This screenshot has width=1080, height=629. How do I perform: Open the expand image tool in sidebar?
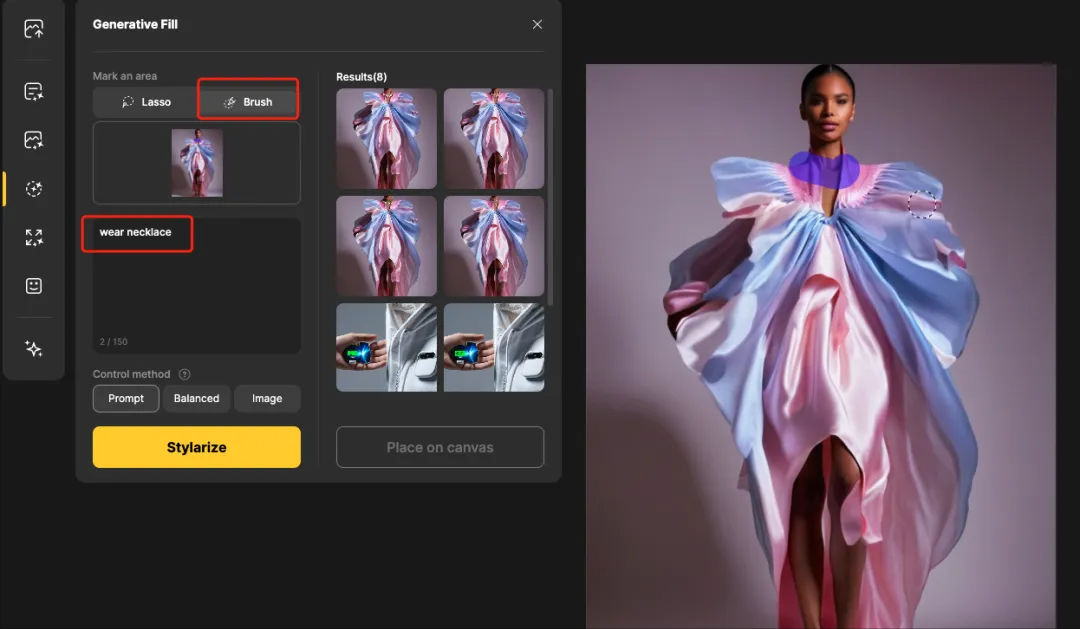34,237
